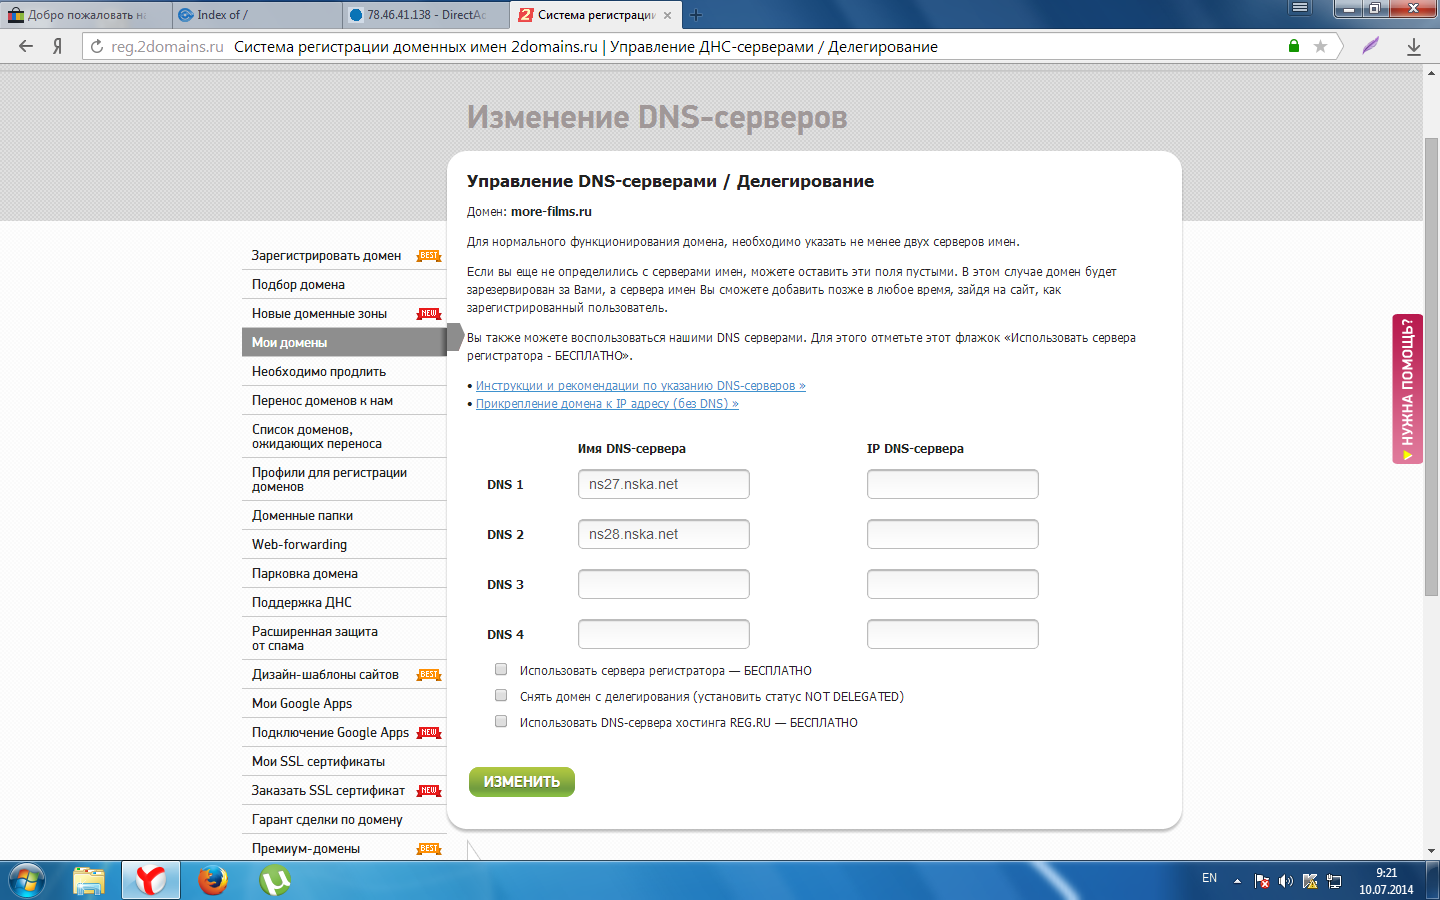Launch Firefox from the taskbar
Image resolution: width=1440 pixels, height=900 pixels.
[212, 881]
